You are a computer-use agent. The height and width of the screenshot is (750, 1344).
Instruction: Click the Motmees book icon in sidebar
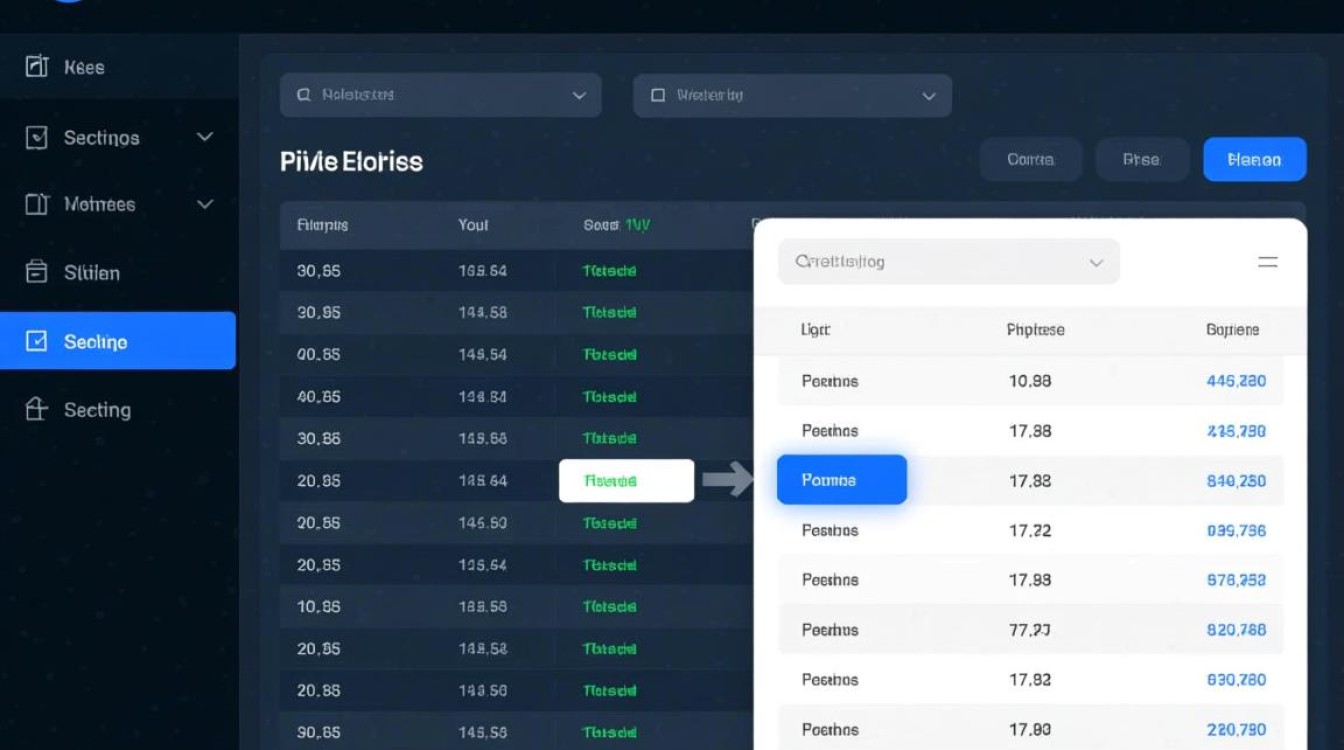36,204
